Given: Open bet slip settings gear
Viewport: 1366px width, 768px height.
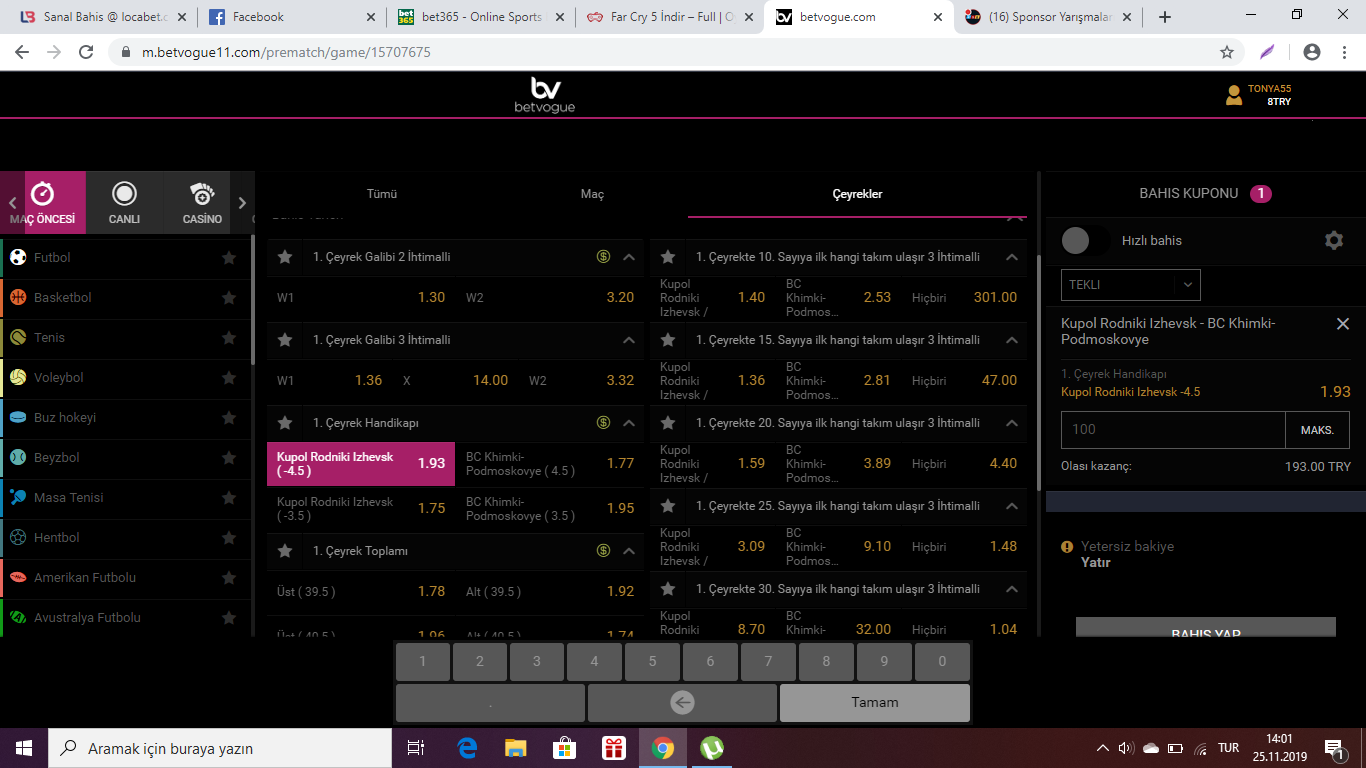Looking at the screenshot, I should tap(1334, 241).
